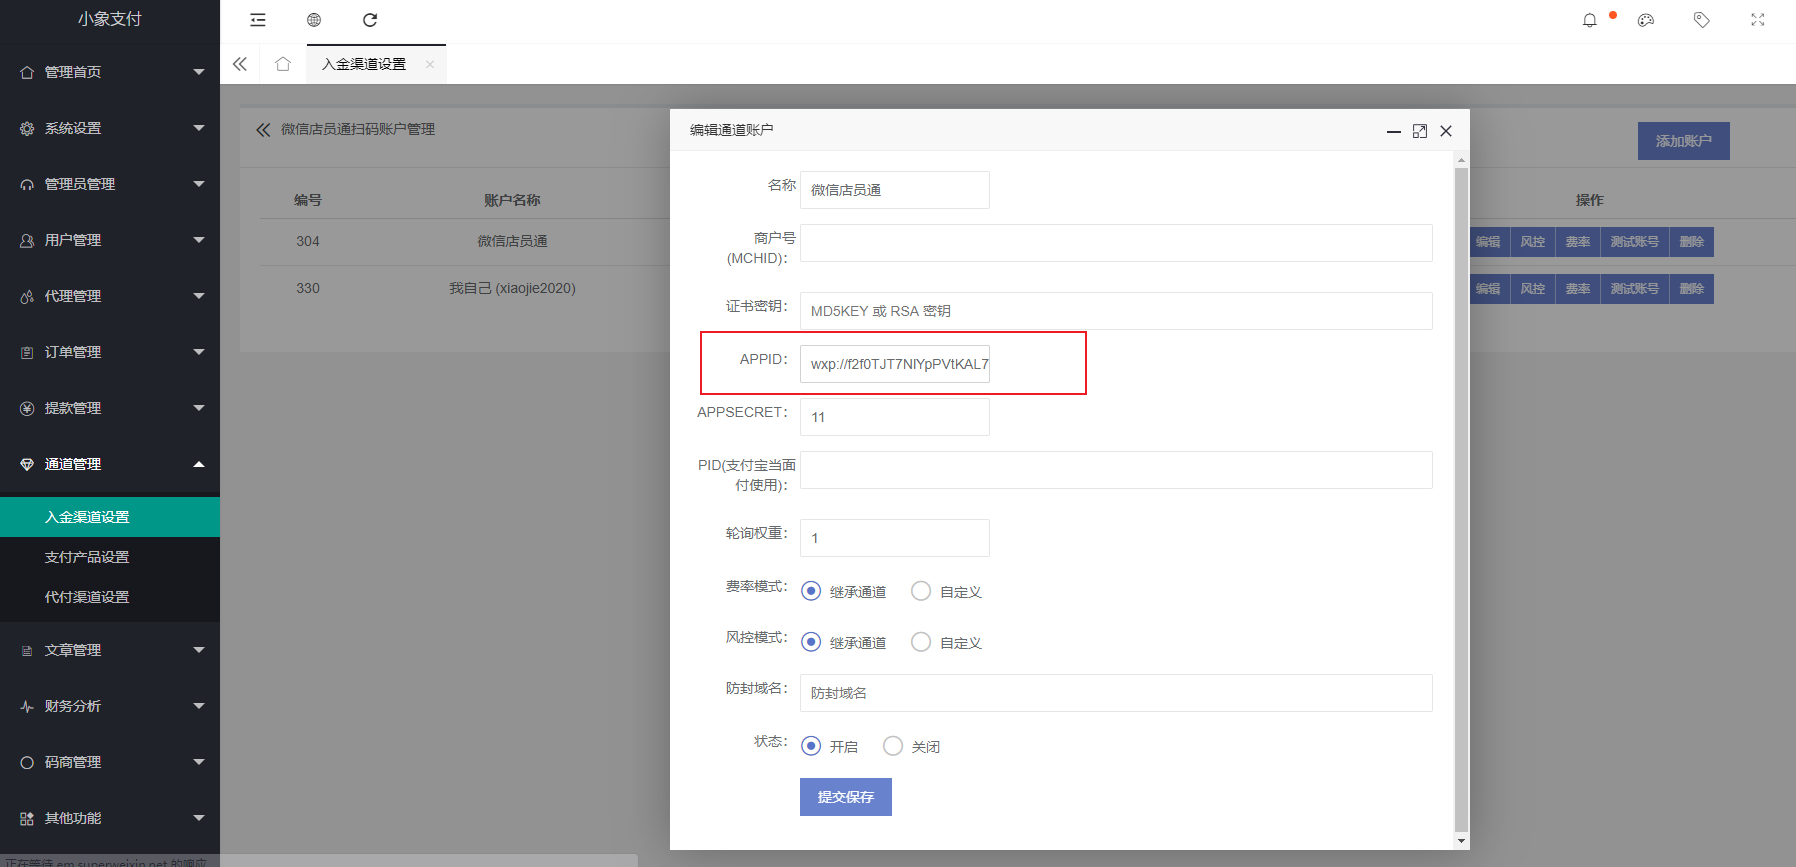The width and height of the screenshot is (1796, 867).
Task: Open 支付产品设置 in sidebar
Action: [110, 557]
